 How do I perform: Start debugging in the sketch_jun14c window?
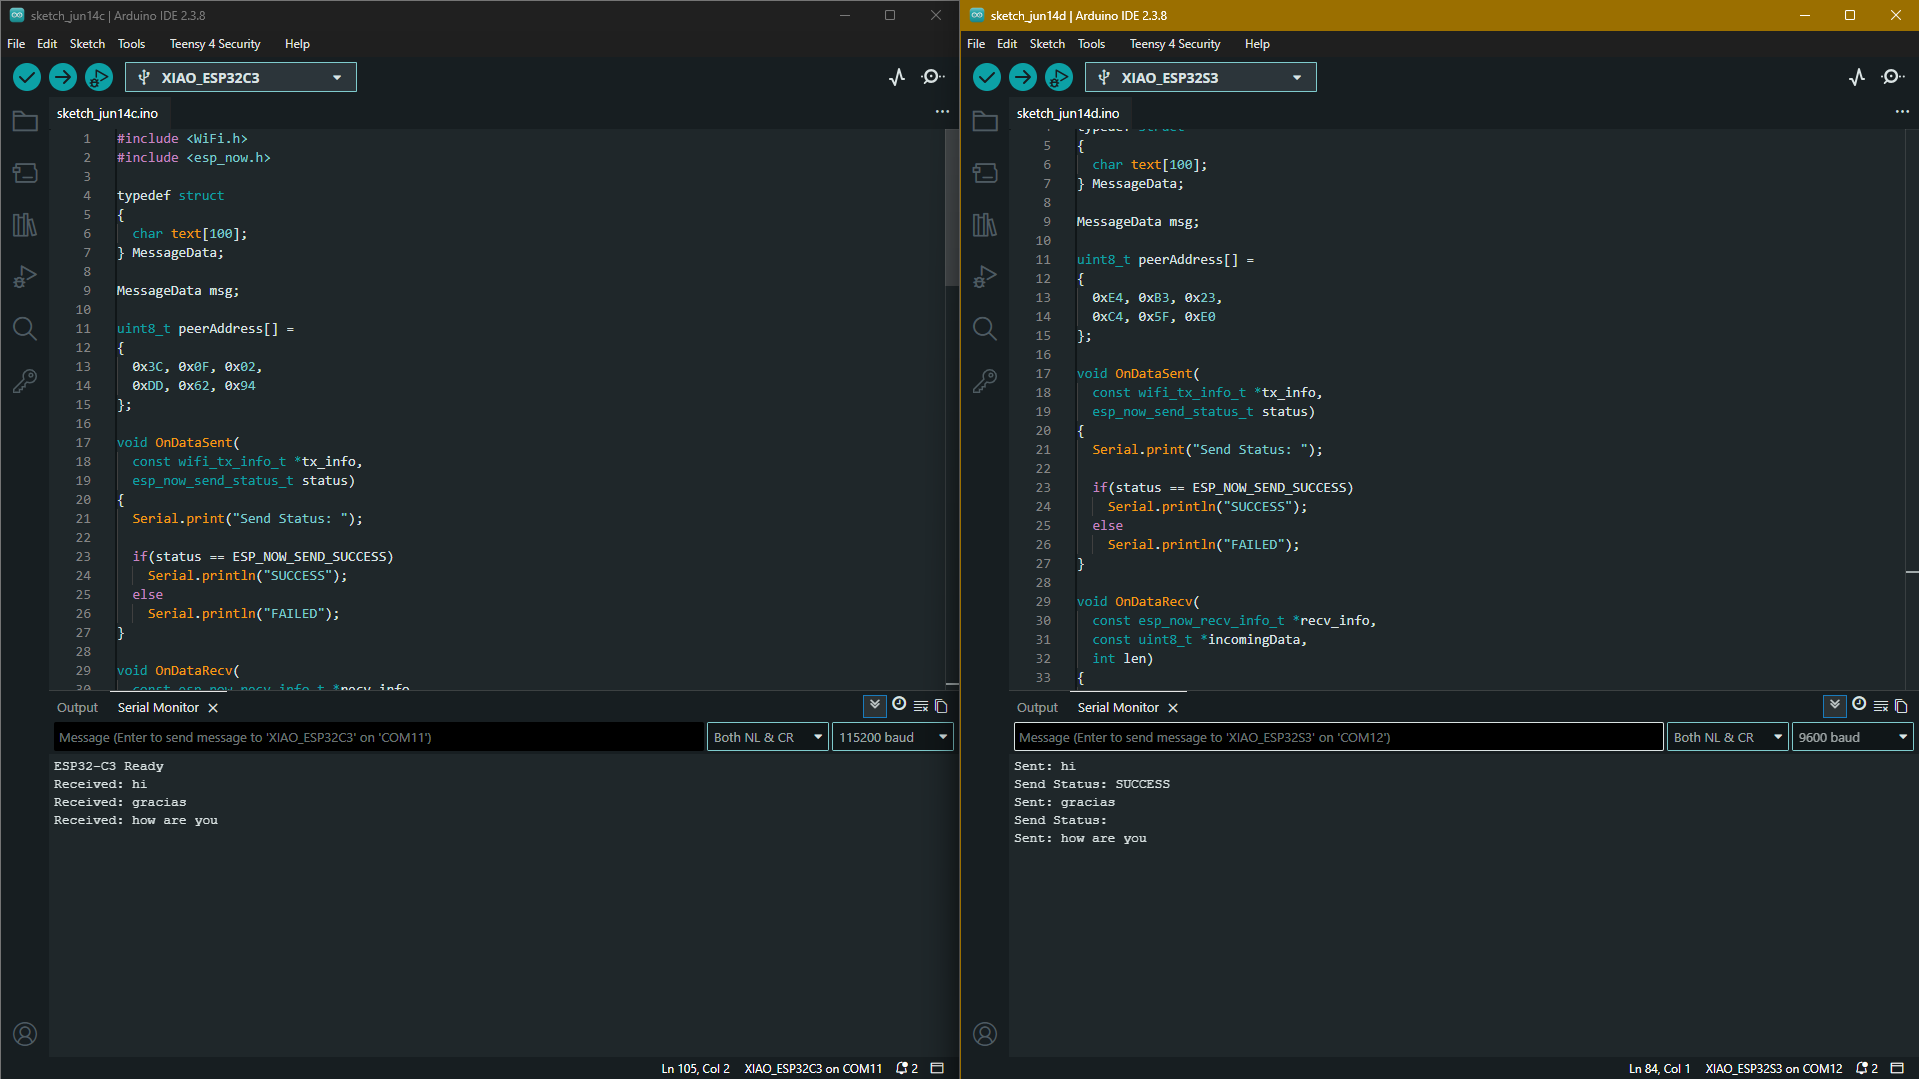tap(99, 77)
